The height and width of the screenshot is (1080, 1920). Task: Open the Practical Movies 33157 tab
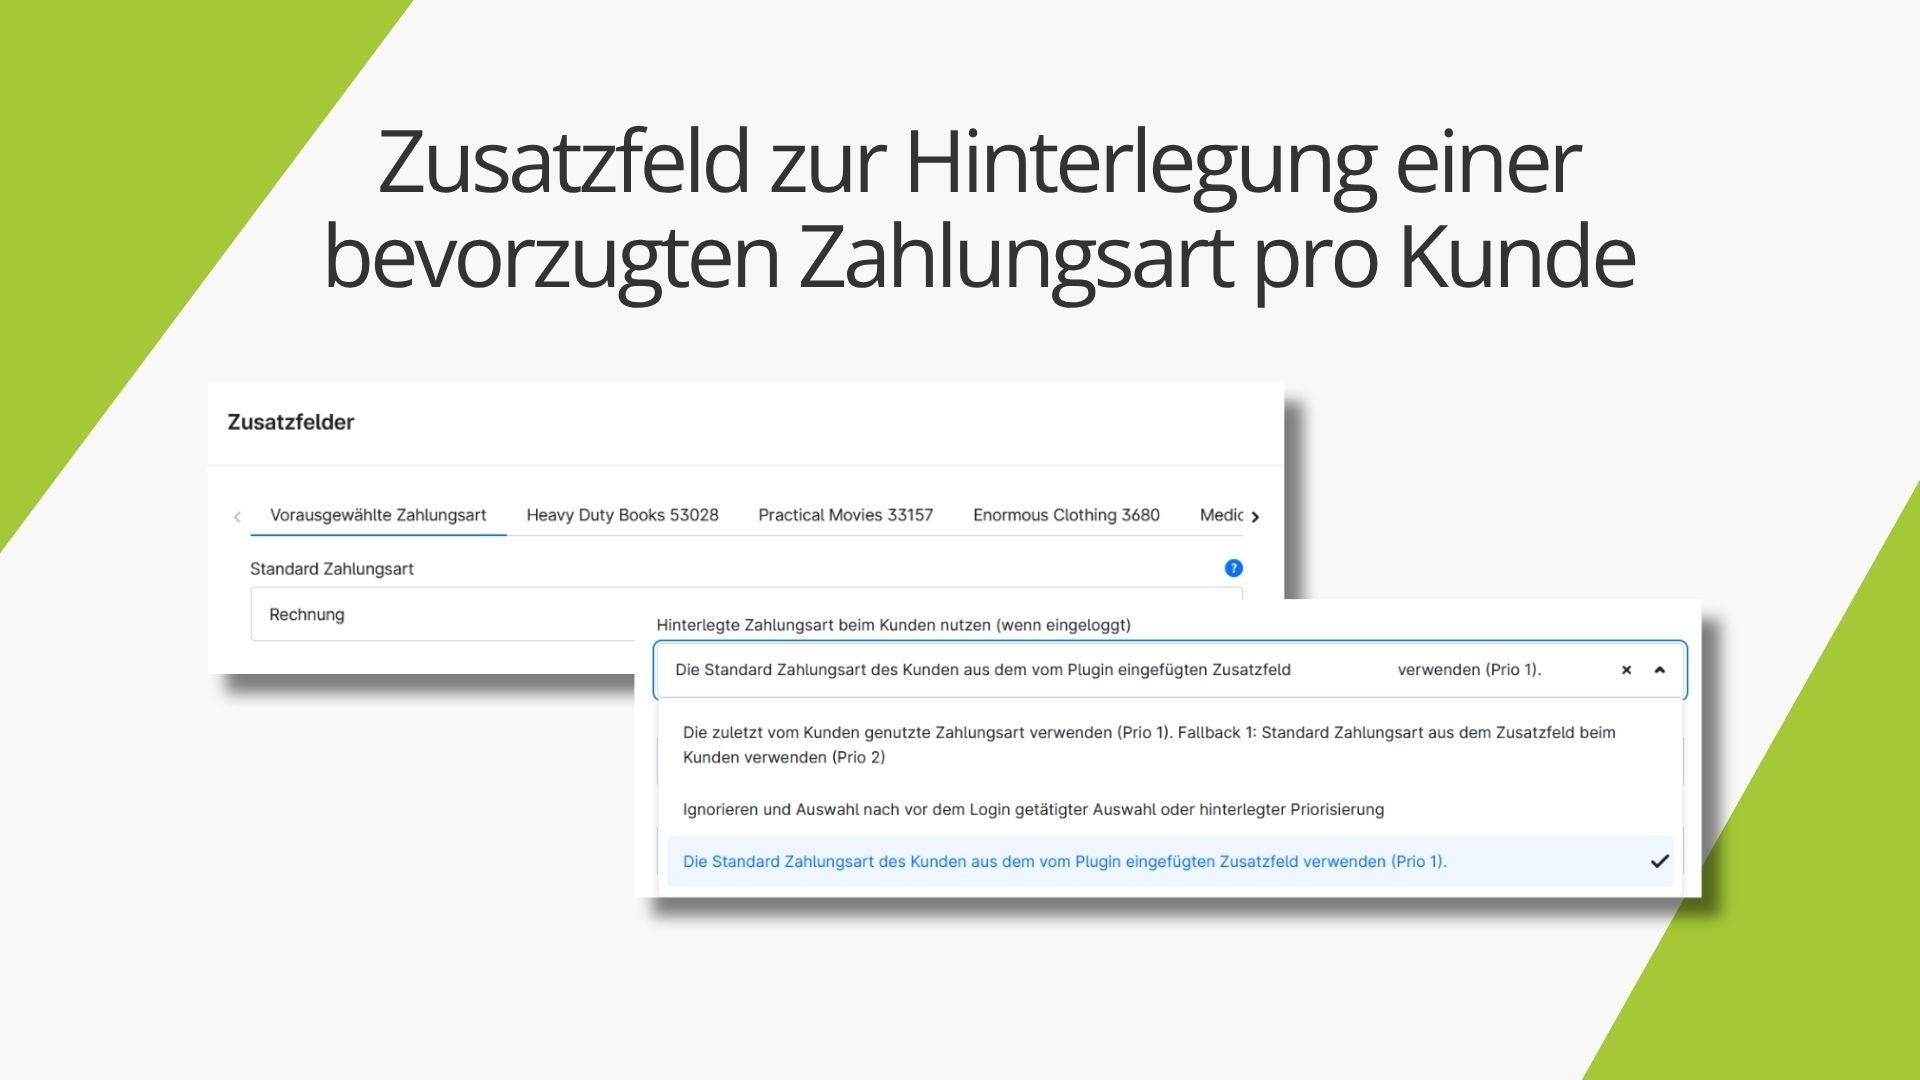click(x=845, y=515)
